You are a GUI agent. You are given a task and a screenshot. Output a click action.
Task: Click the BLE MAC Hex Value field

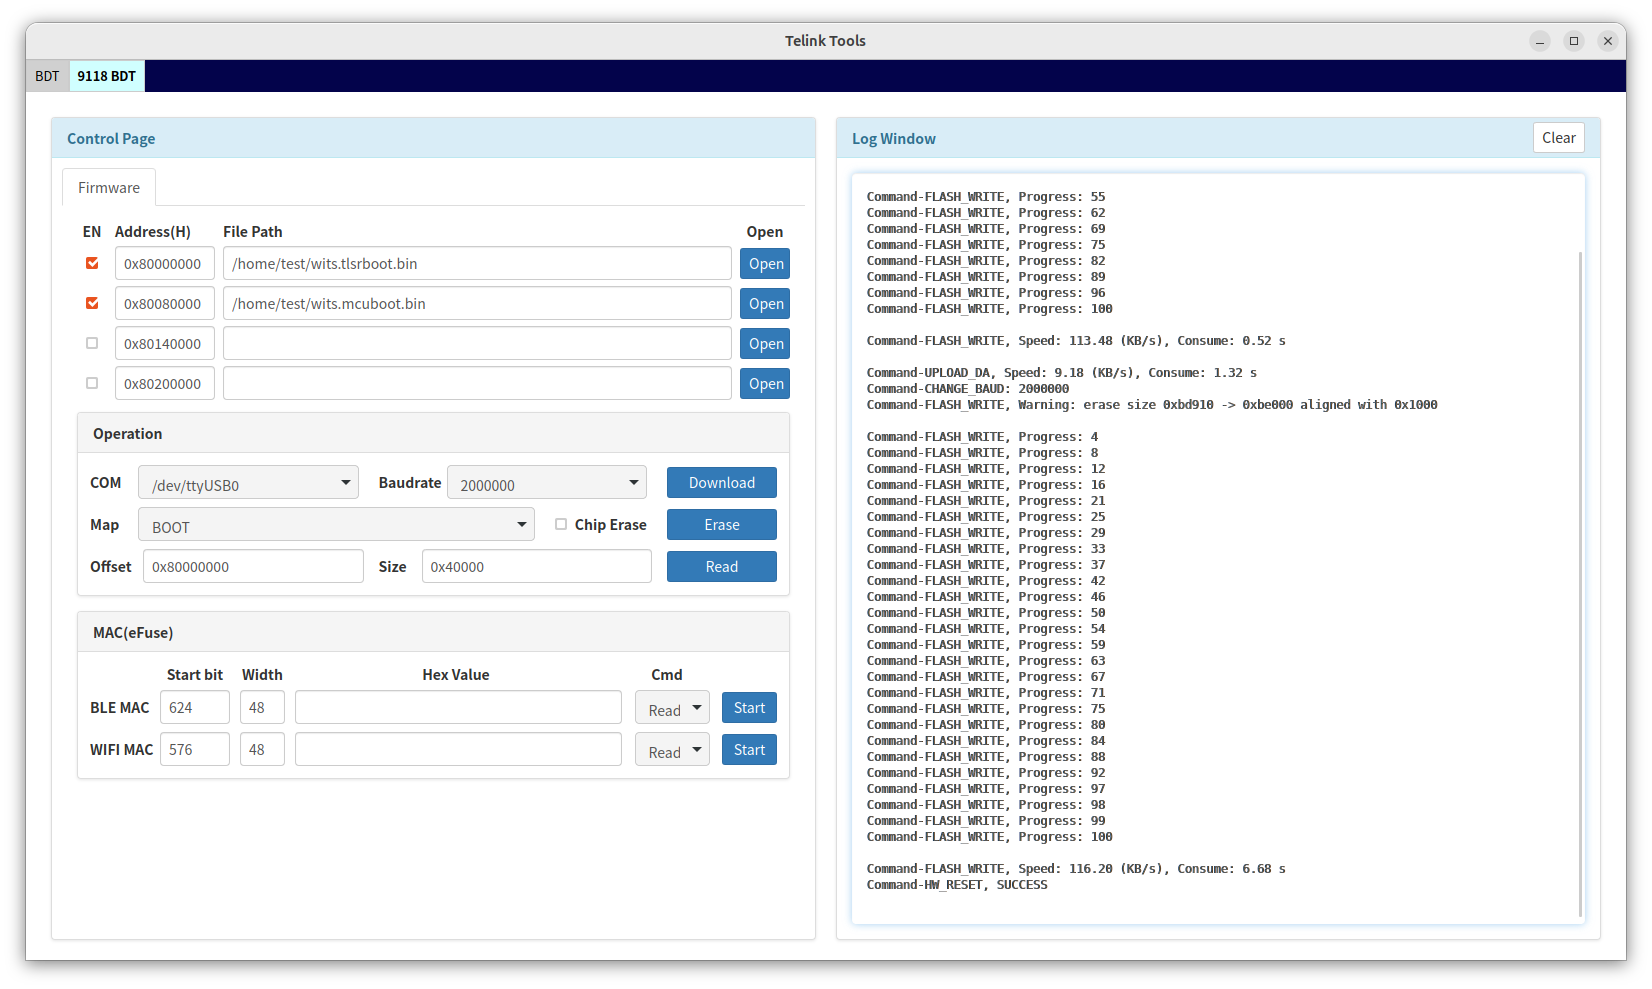458,708
